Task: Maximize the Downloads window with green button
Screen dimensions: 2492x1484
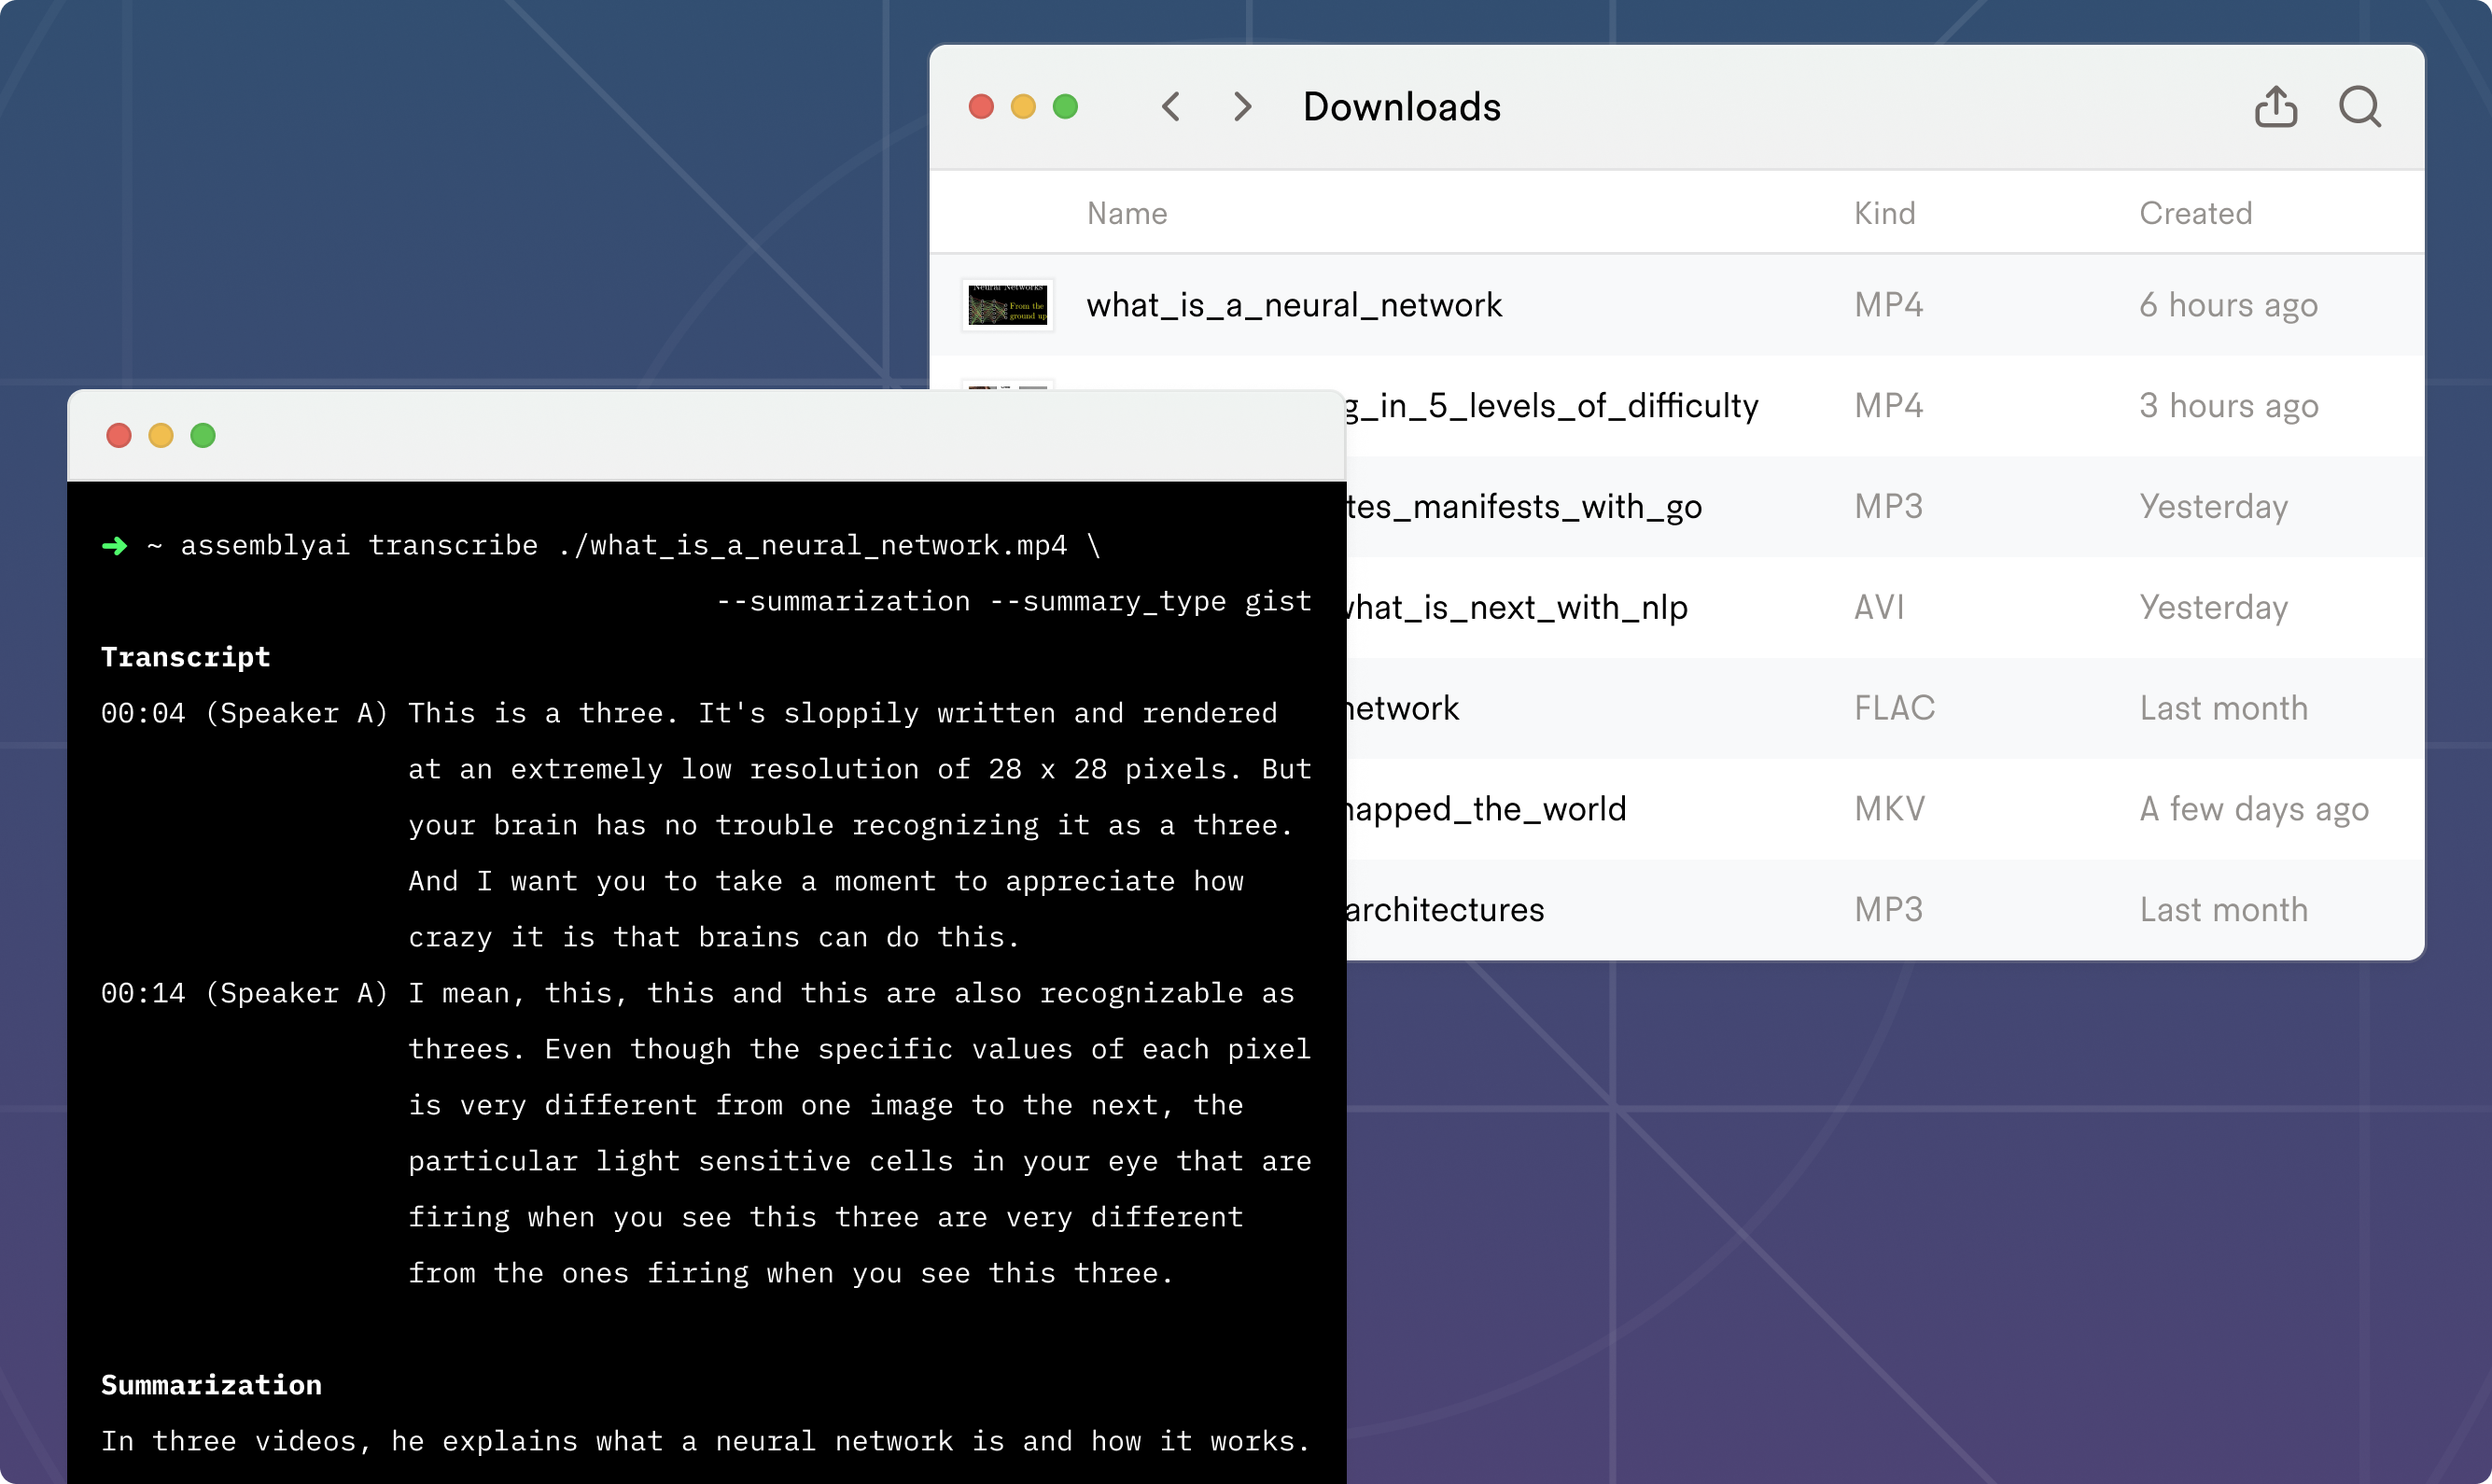Action: [x=1065, y=107]
